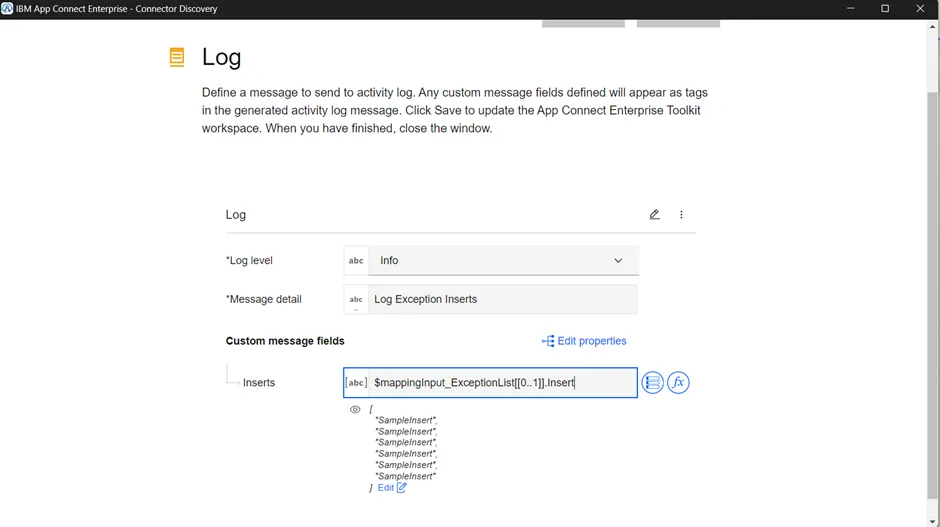The width and height of the screenshot is (940, 527).
Task: Click the pencil edit icon beside Log
Action: (x=654, y=215)
